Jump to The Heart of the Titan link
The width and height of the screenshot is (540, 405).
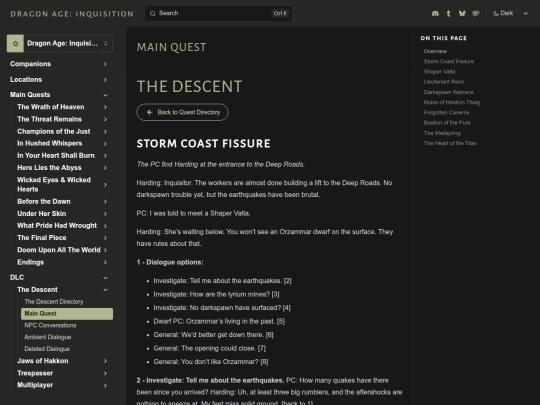[x=450, y=143]
